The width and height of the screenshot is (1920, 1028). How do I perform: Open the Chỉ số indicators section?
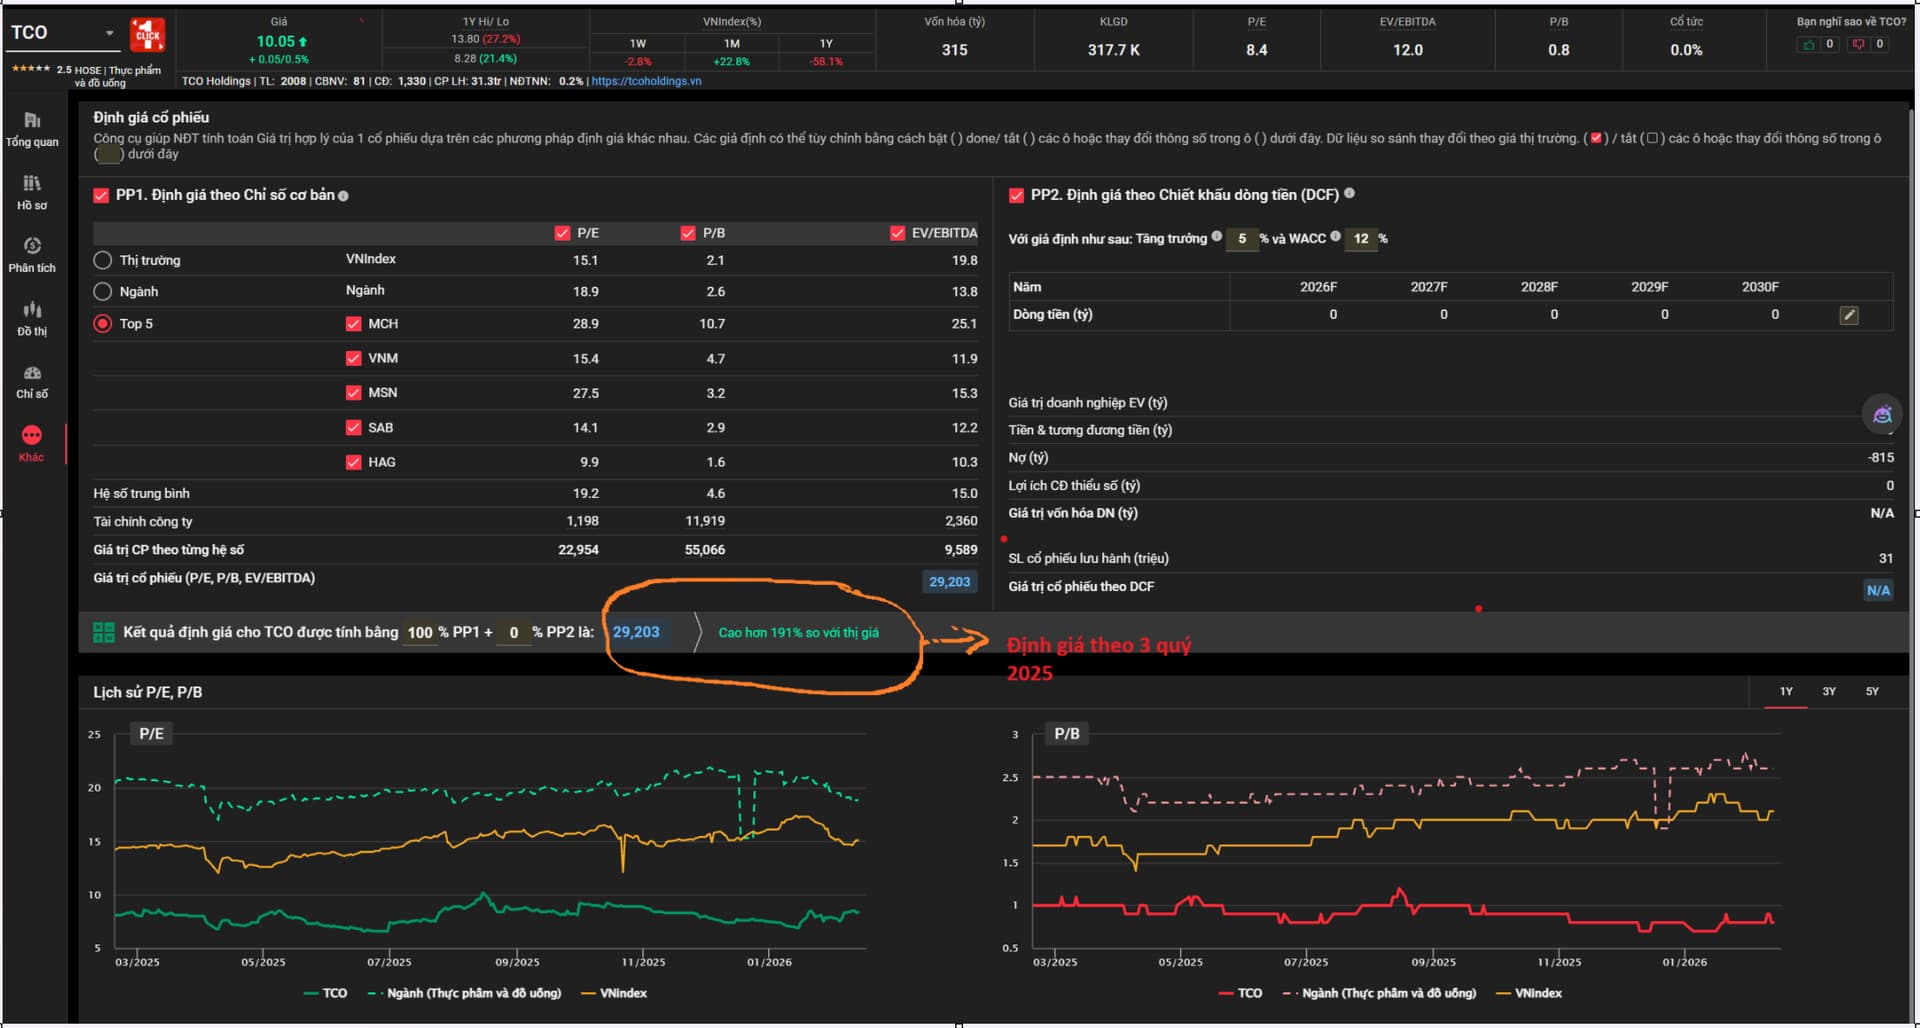click(x=32, y=380)
